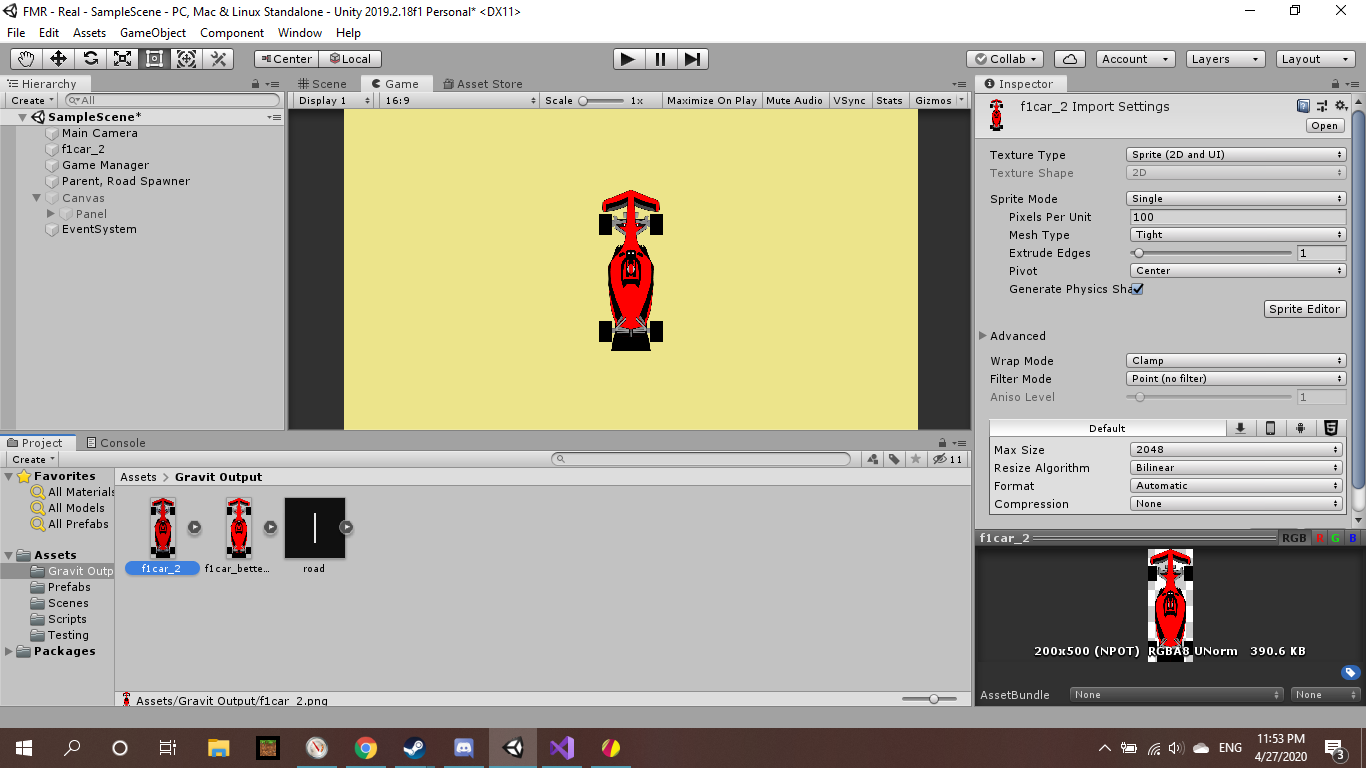Select the Rect Transform tool
This screenshot has height=768, width=1366.
(154, 59)
